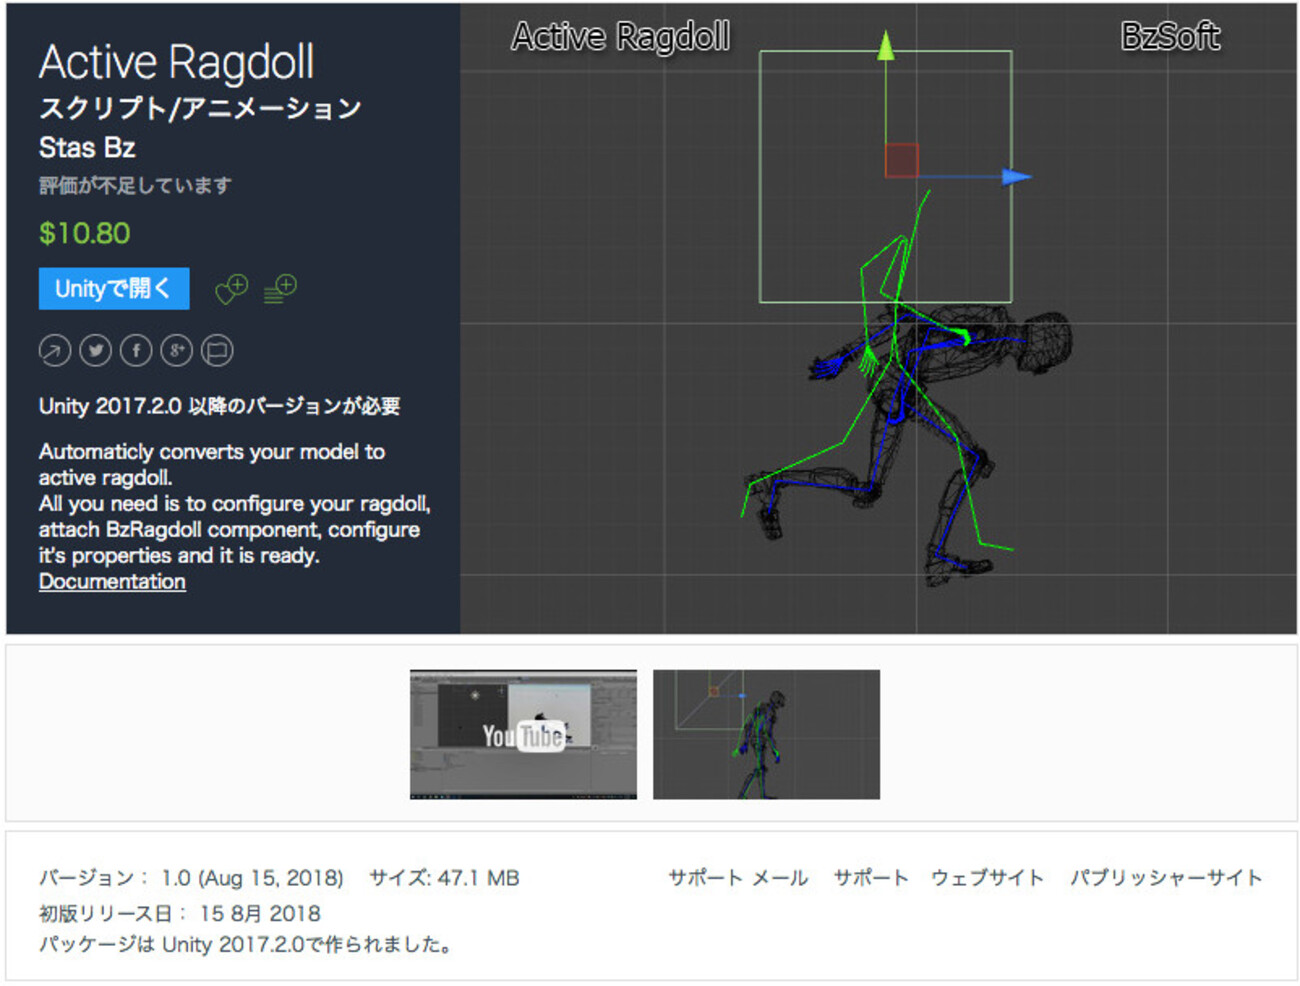Click the 初版リリース日 release date text
The height and width of the screenshot is (986, 1300).
(x=180, y=913)
